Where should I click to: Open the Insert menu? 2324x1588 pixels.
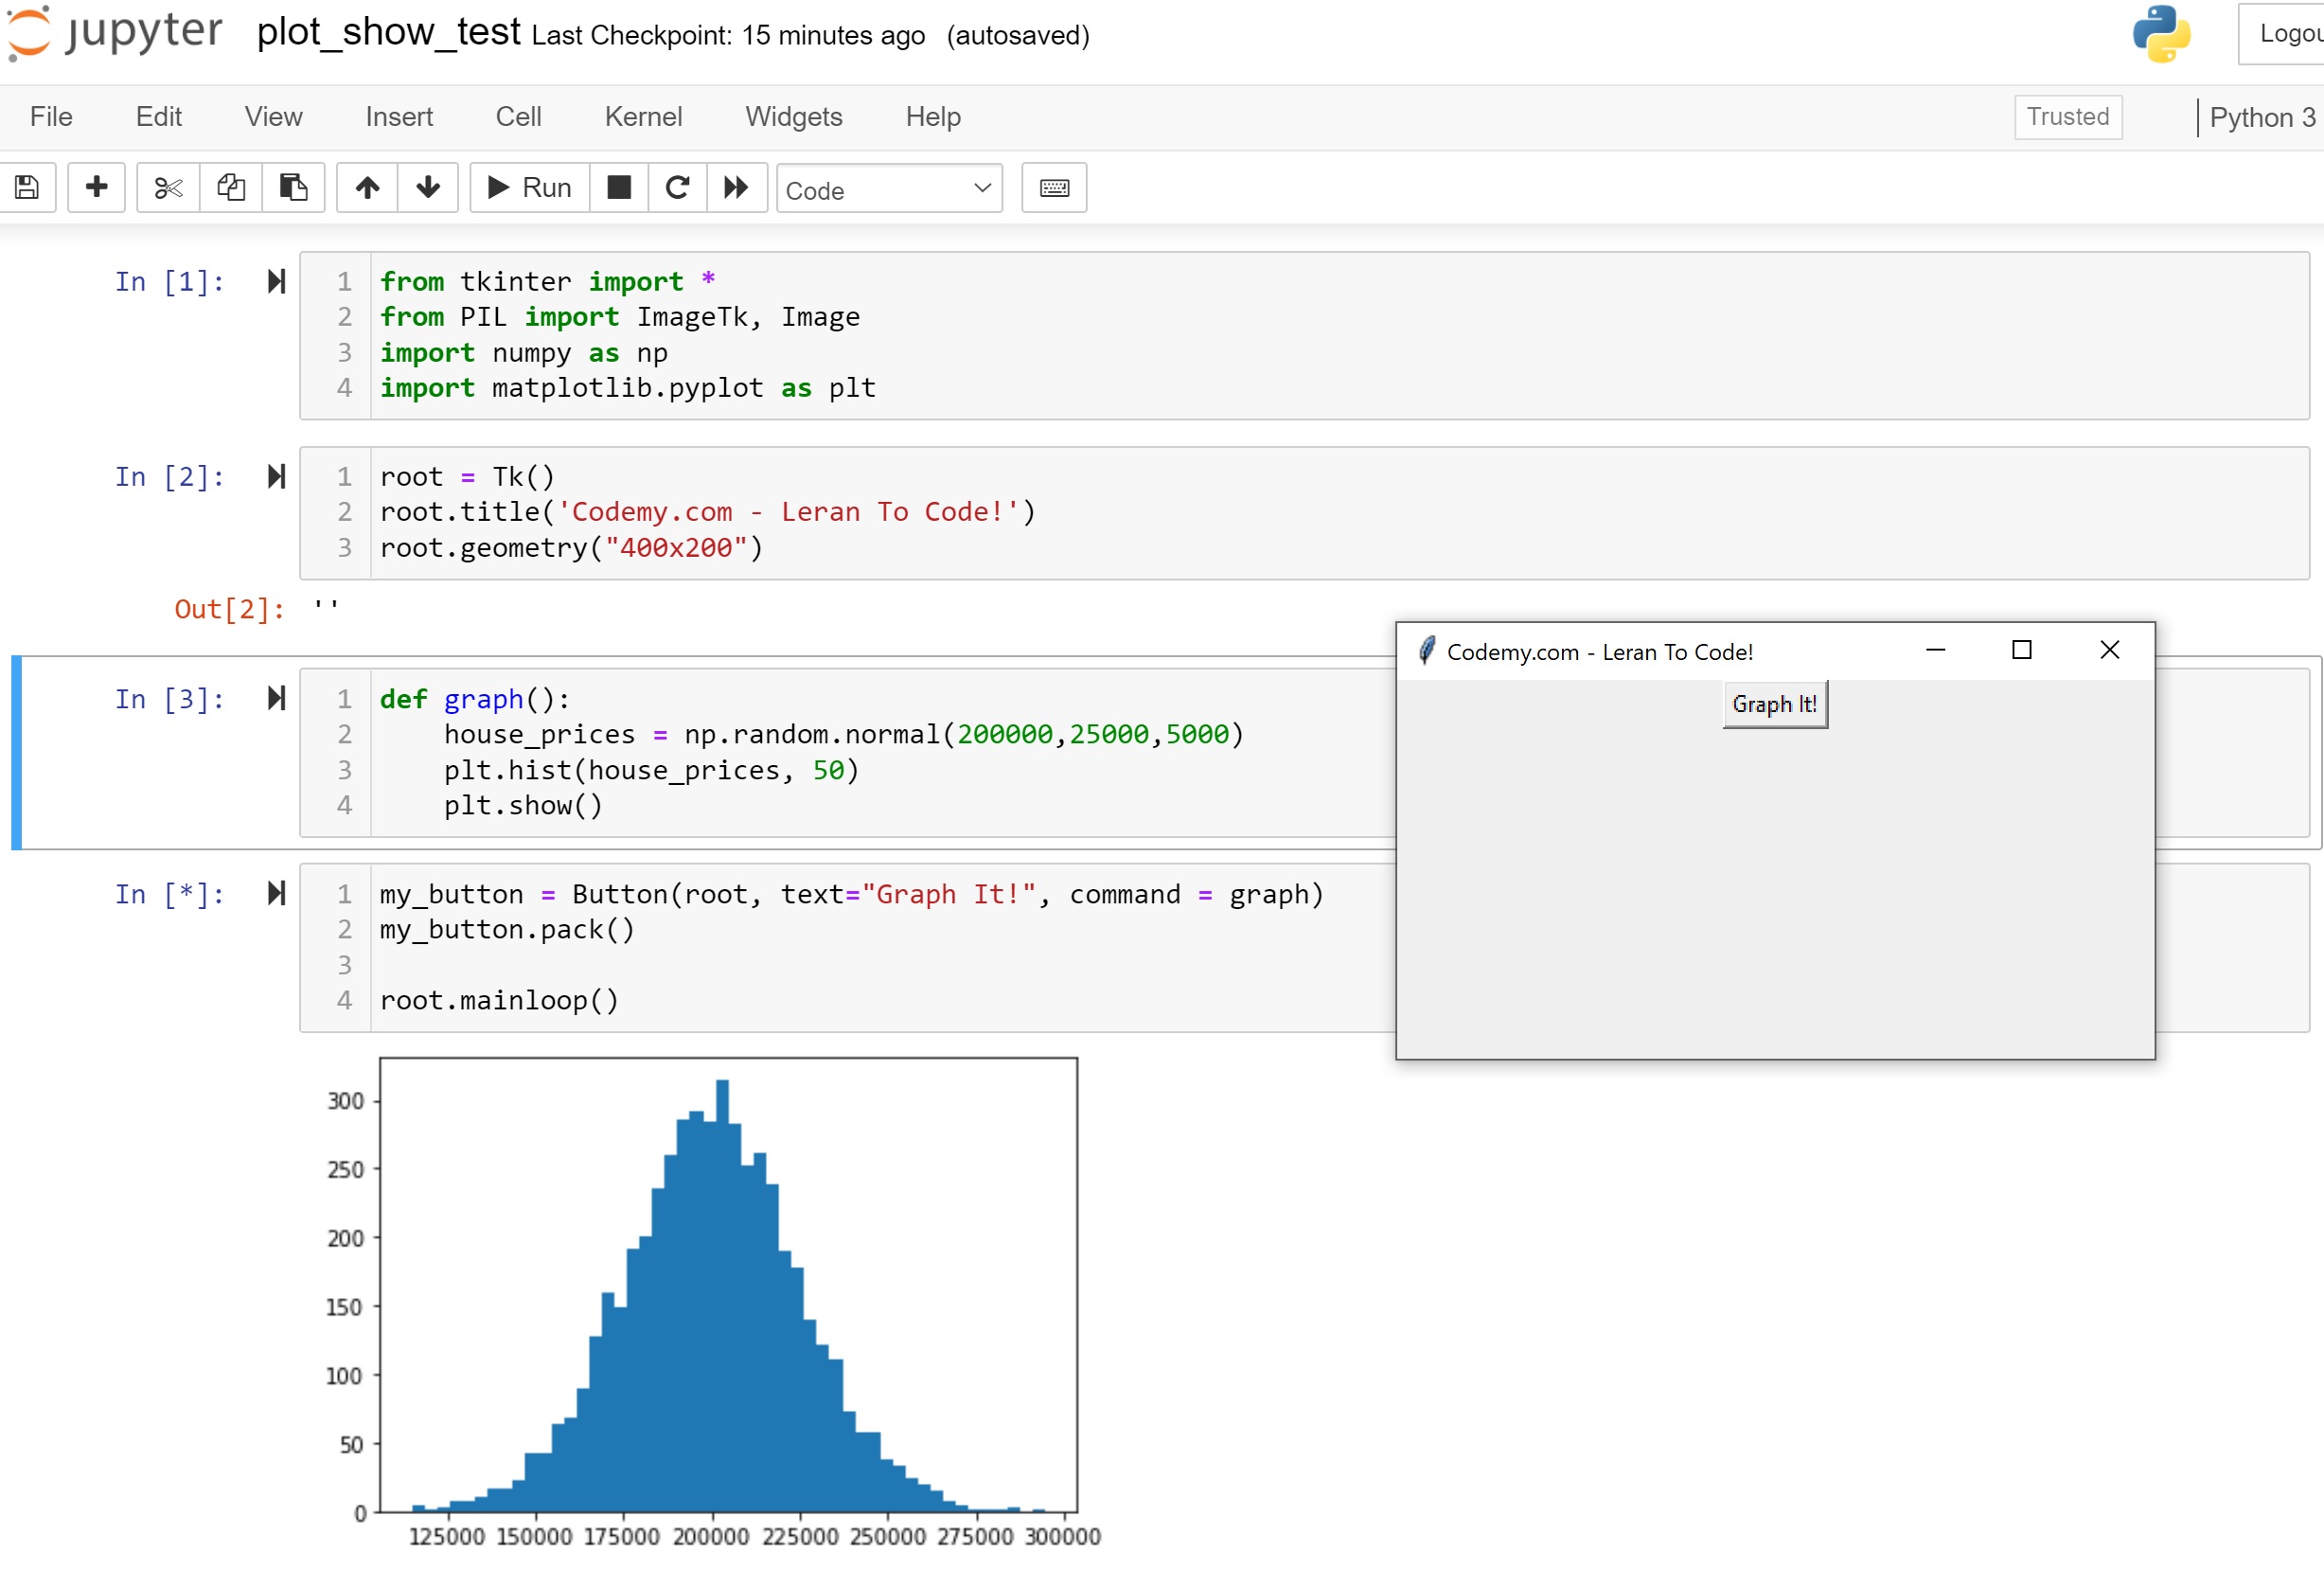[399, 117]
